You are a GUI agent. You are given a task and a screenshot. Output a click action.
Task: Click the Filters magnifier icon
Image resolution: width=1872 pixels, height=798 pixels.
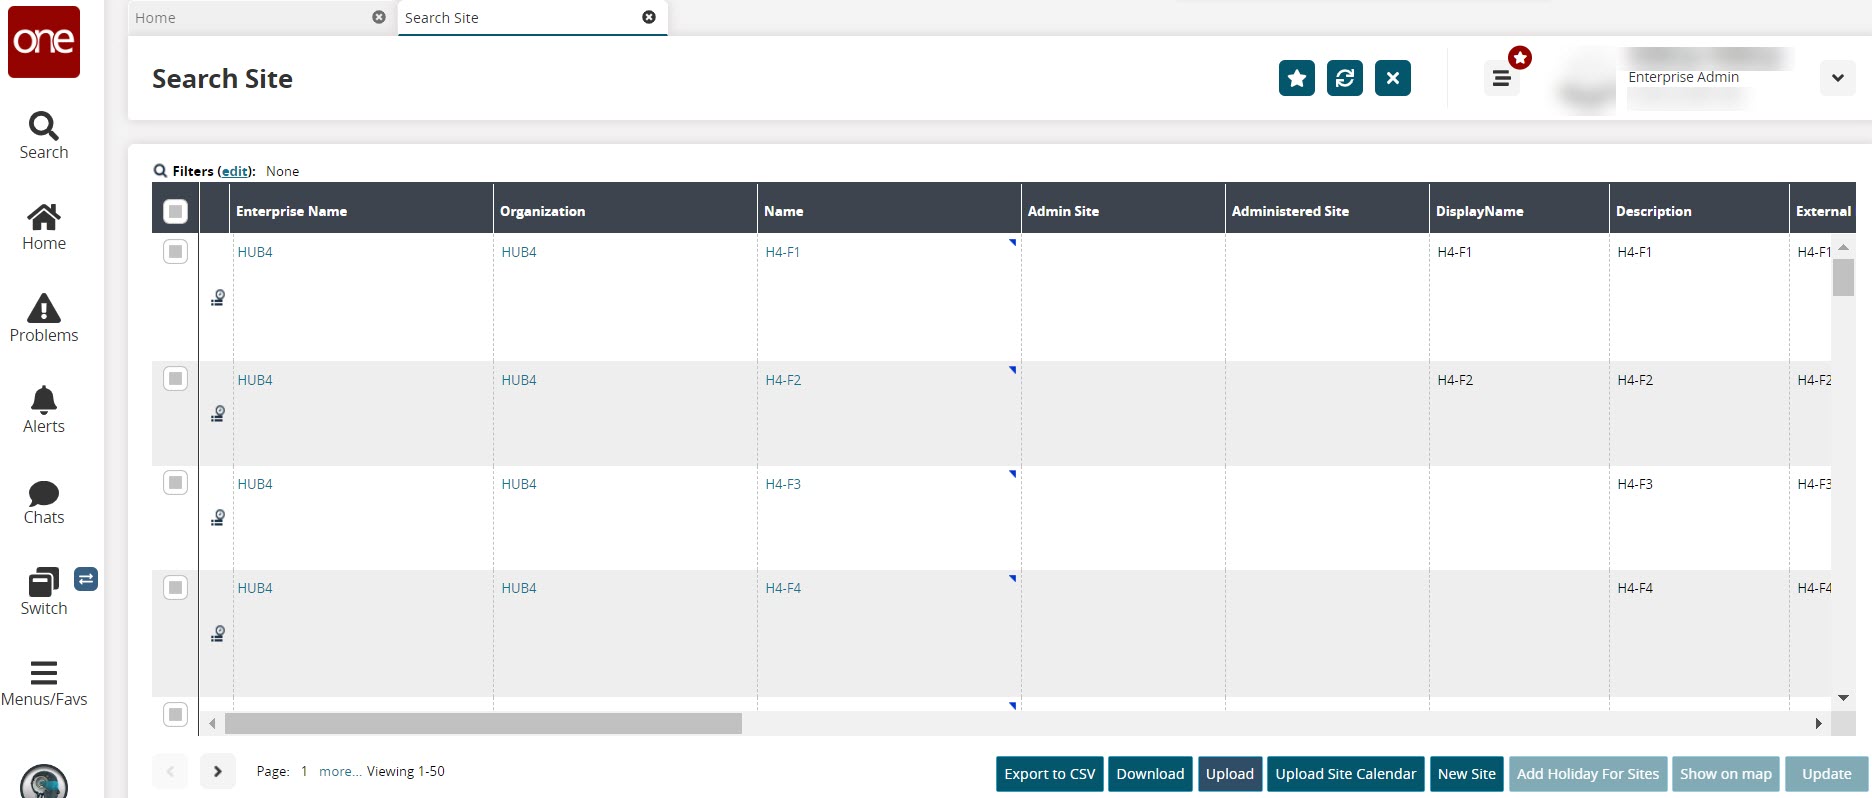point(160,171)
